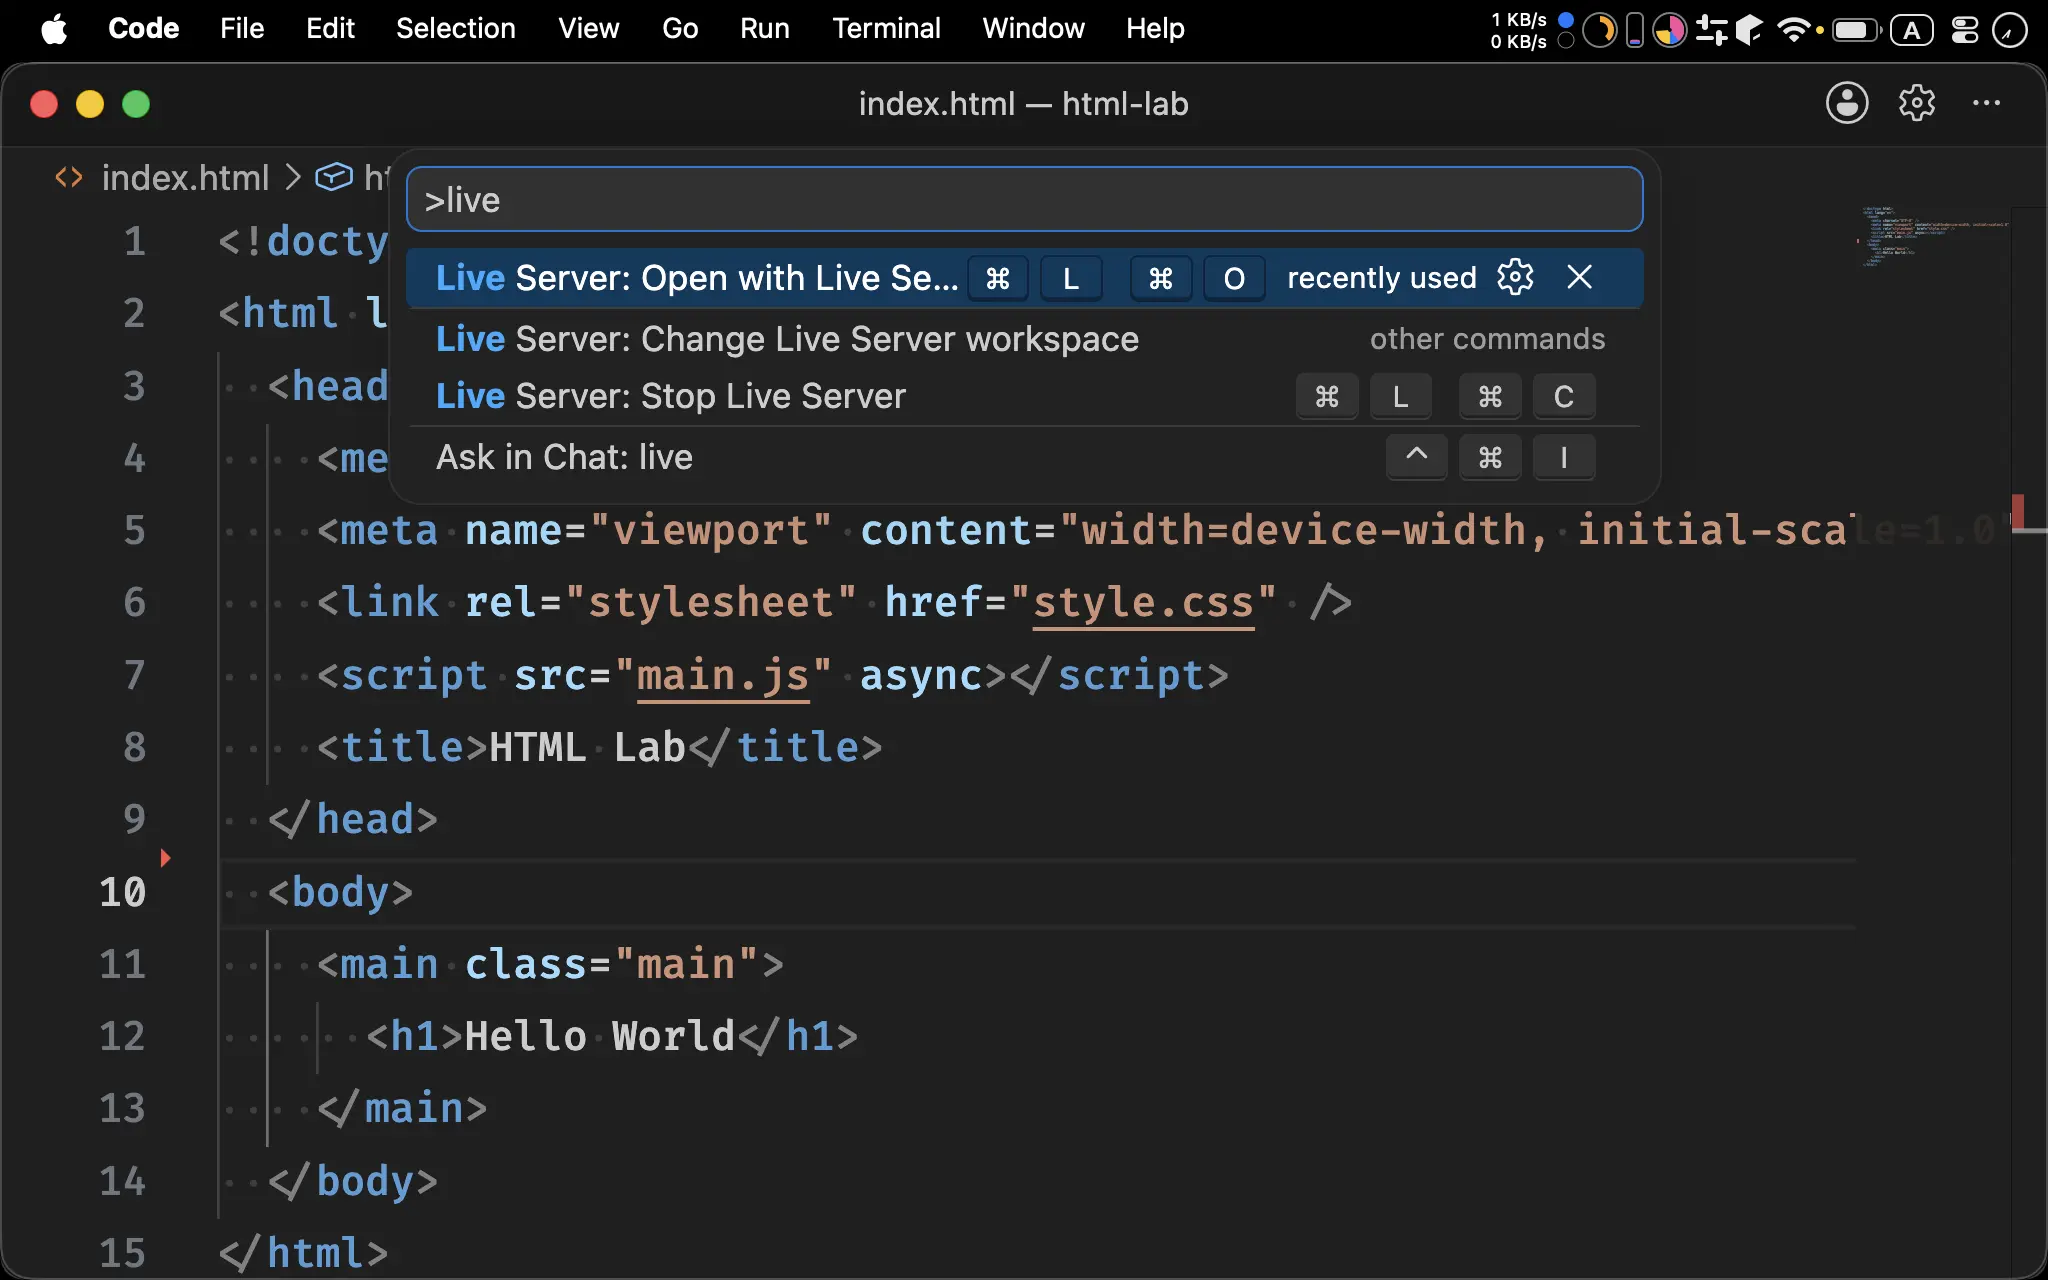
Task: Open the Help menu
Action: pyautogui.click(x=1155, y=29)
